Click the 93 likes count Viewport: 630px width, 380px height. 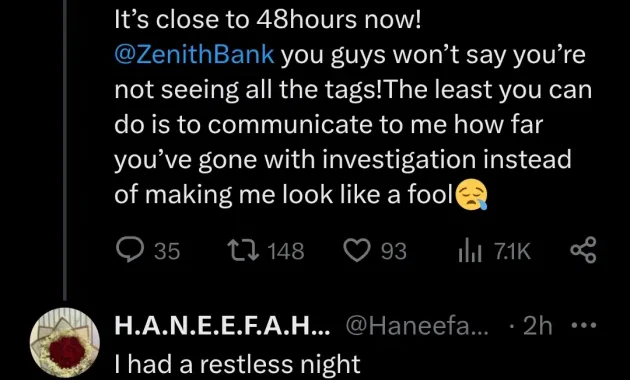pos(393,252)
